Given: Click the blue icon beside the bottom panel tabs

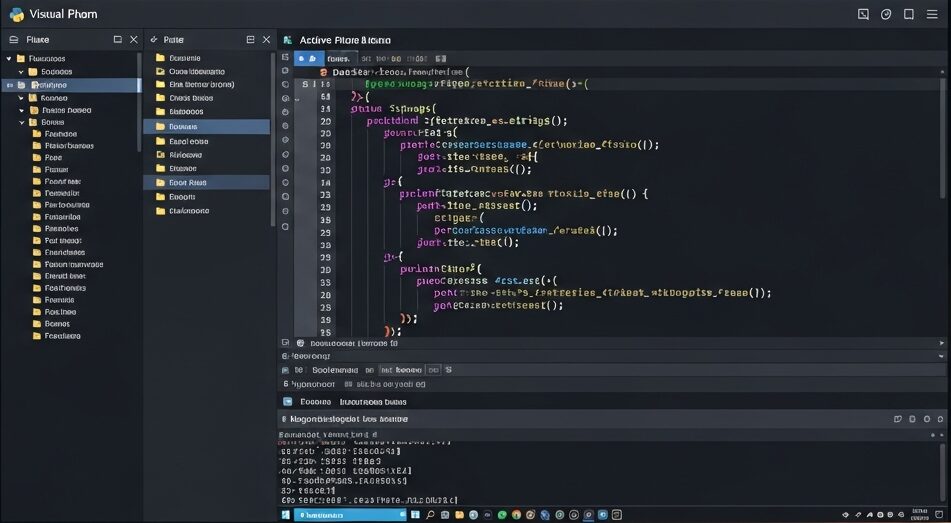Looking at the screenshot, I should click(288, 401).
